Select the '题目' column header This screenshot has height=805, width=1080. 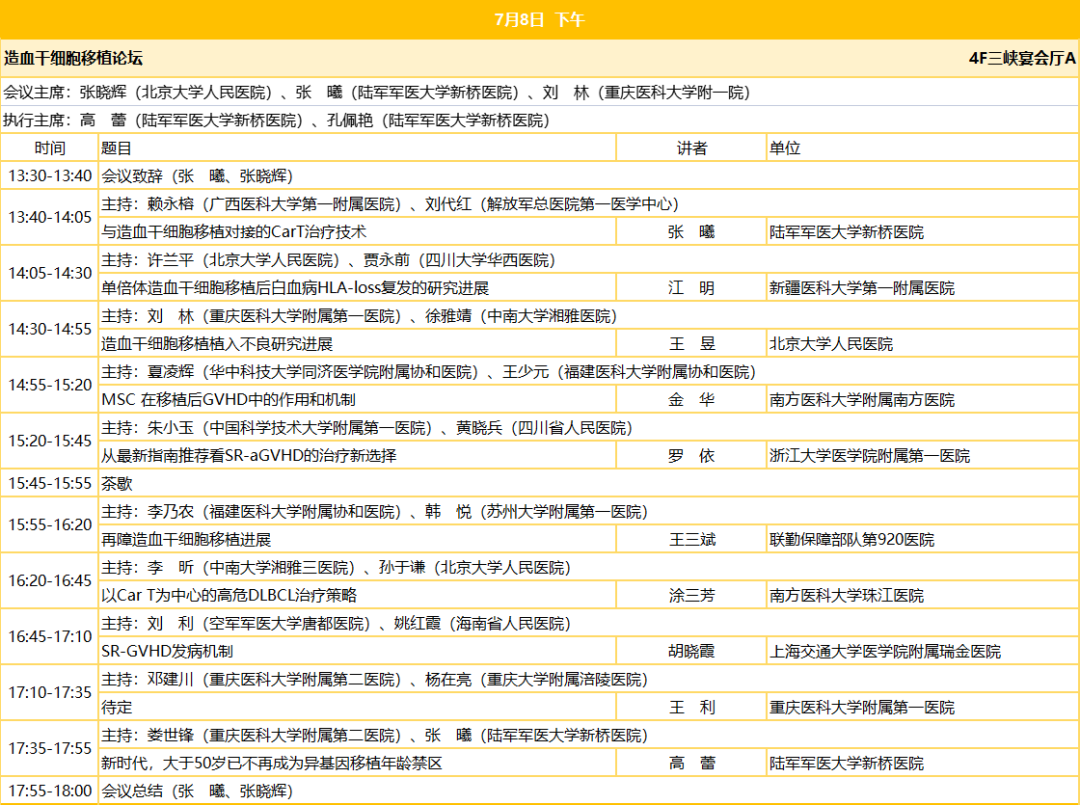pos(357,148)
